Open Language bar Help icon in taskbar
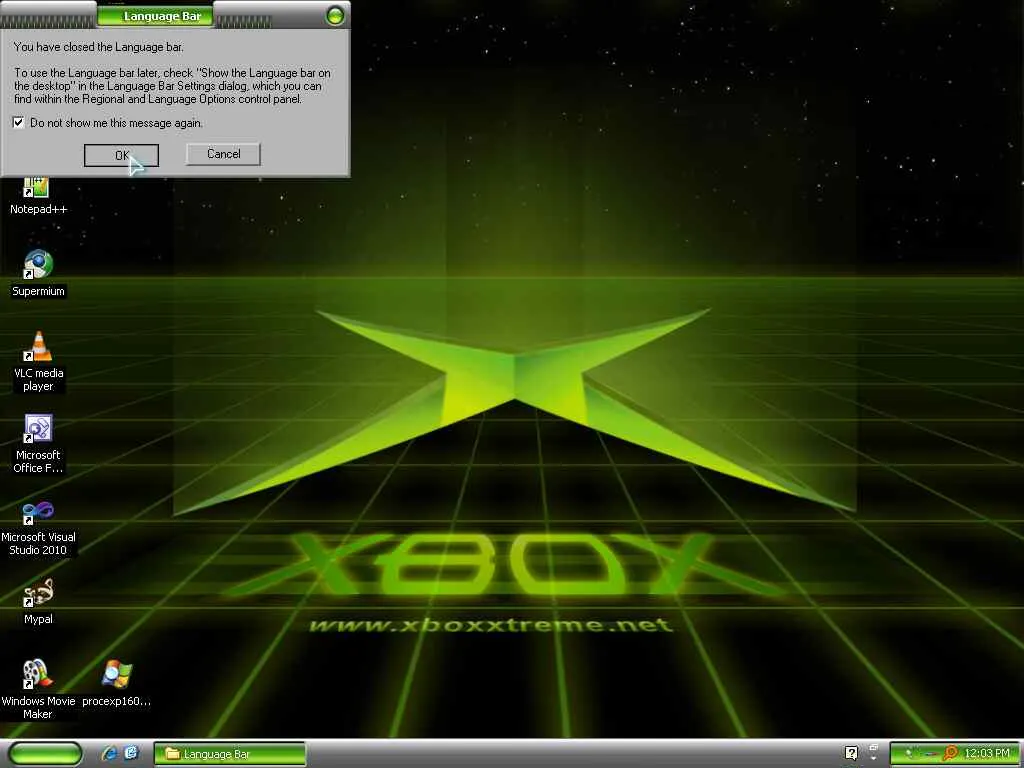 [x=851, y=753]
